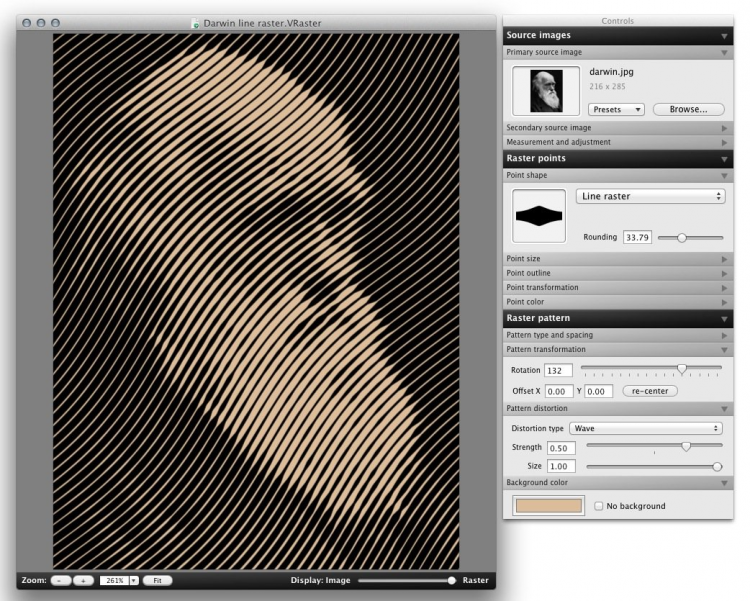Open the zoom percentage dropdown
The image size is (750, 601).
132,580
